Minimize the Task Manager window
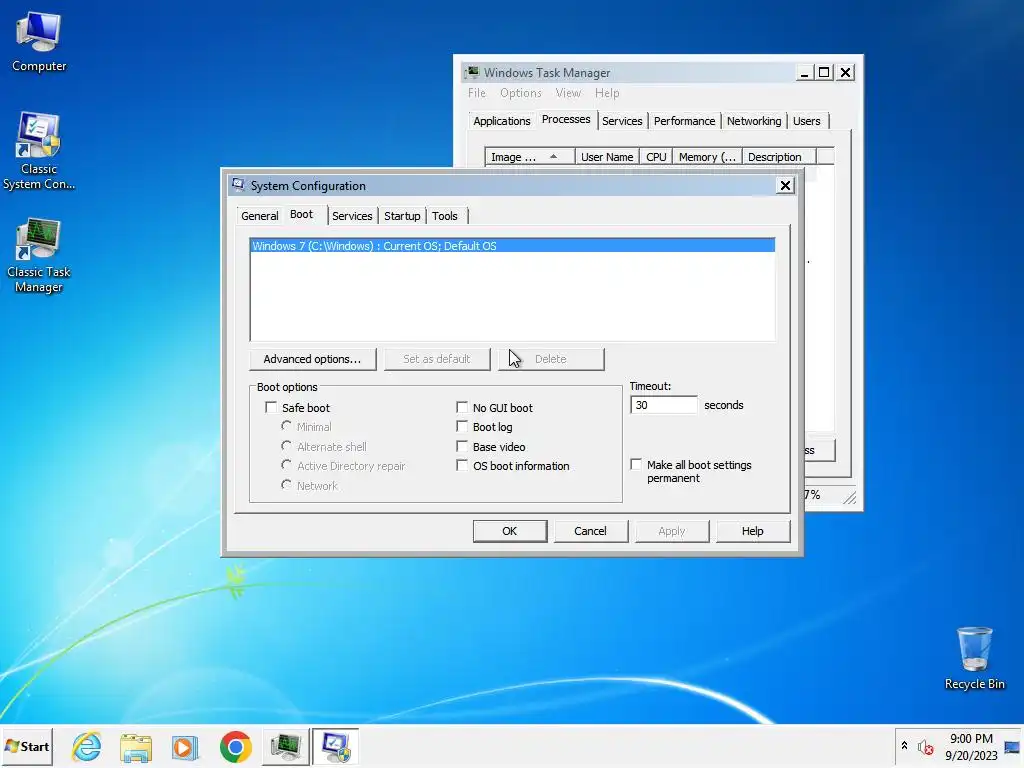This screenshot has width=1024, height=768. pyautogui.click(x=805, y=72)
